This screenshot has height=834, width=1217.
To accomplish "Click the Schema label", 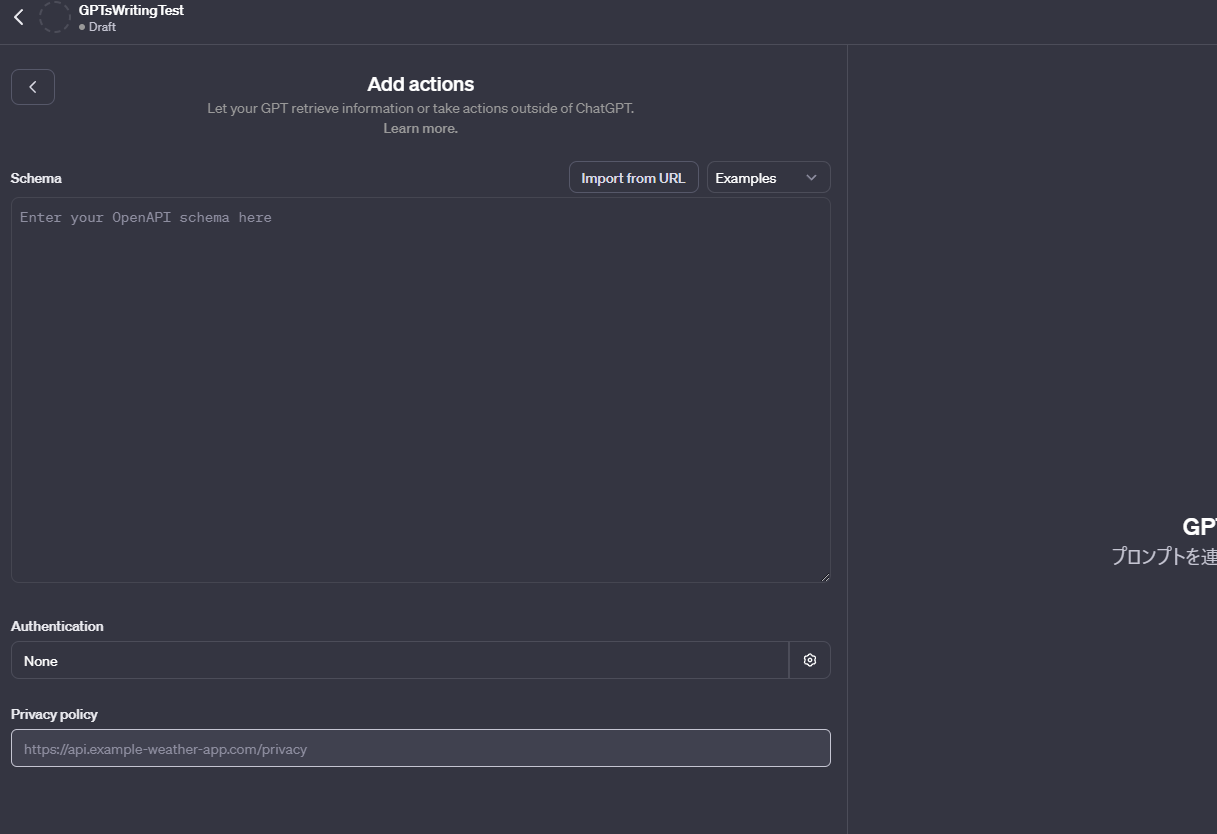I will 36,178.
